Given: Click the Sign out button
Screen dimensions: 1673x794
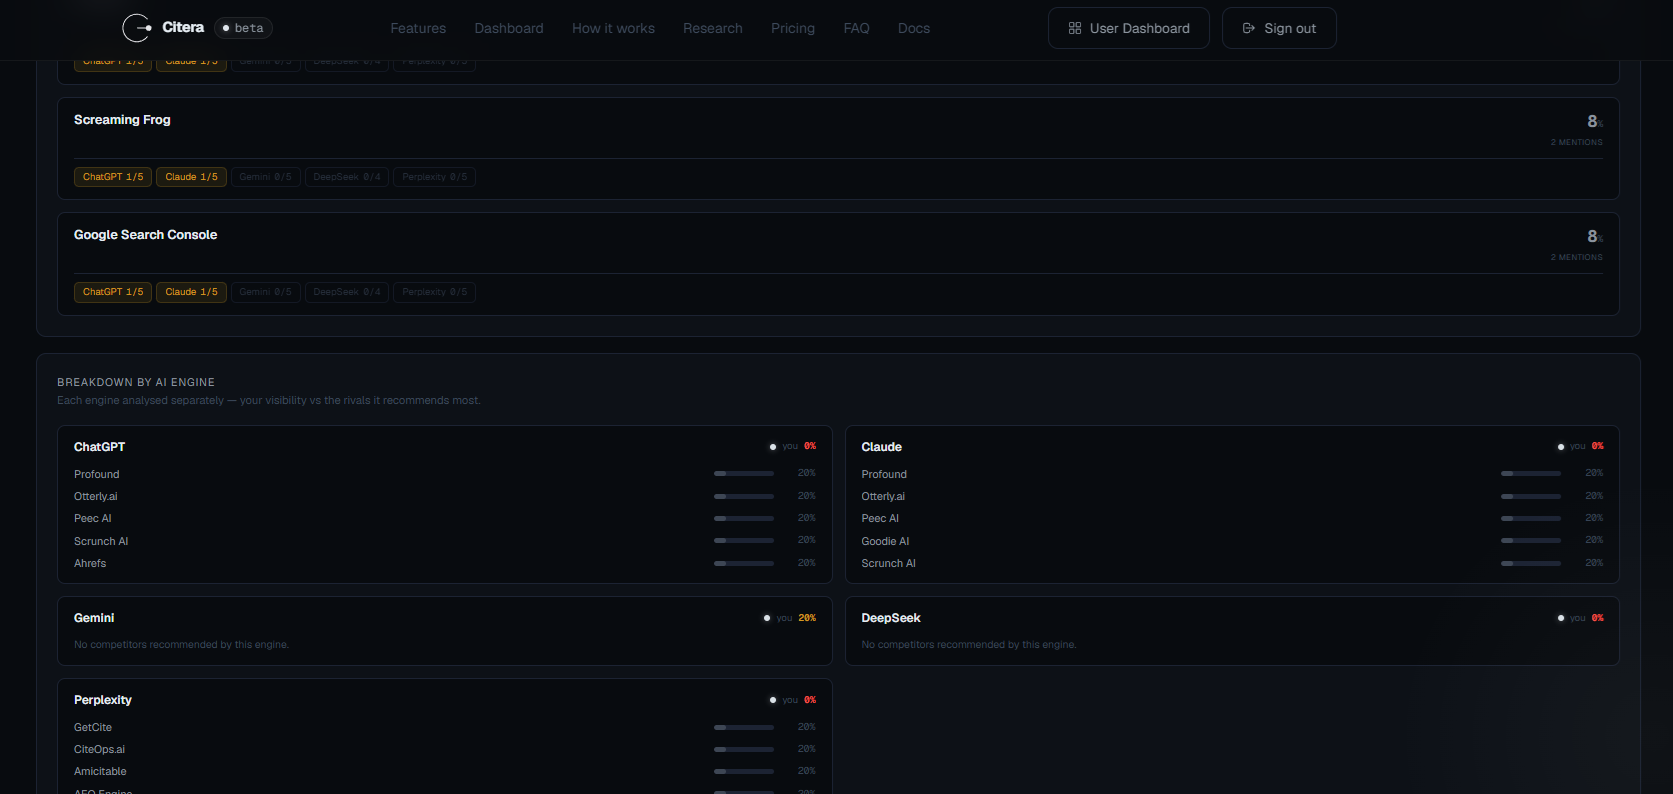Looking at the screenshot, I should [1279, 28].
